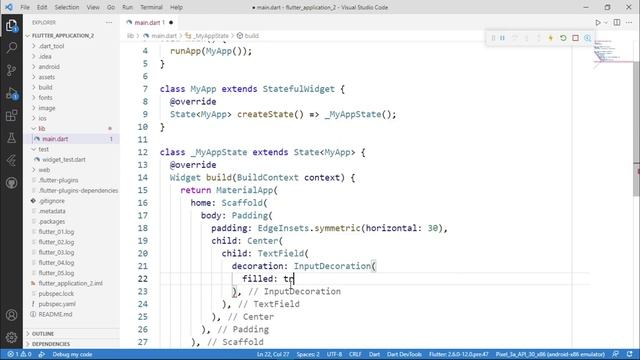Image resolution: width=640 pixels, height=360 pixels.
Task: Open the Selection menu
Action: 67,7
